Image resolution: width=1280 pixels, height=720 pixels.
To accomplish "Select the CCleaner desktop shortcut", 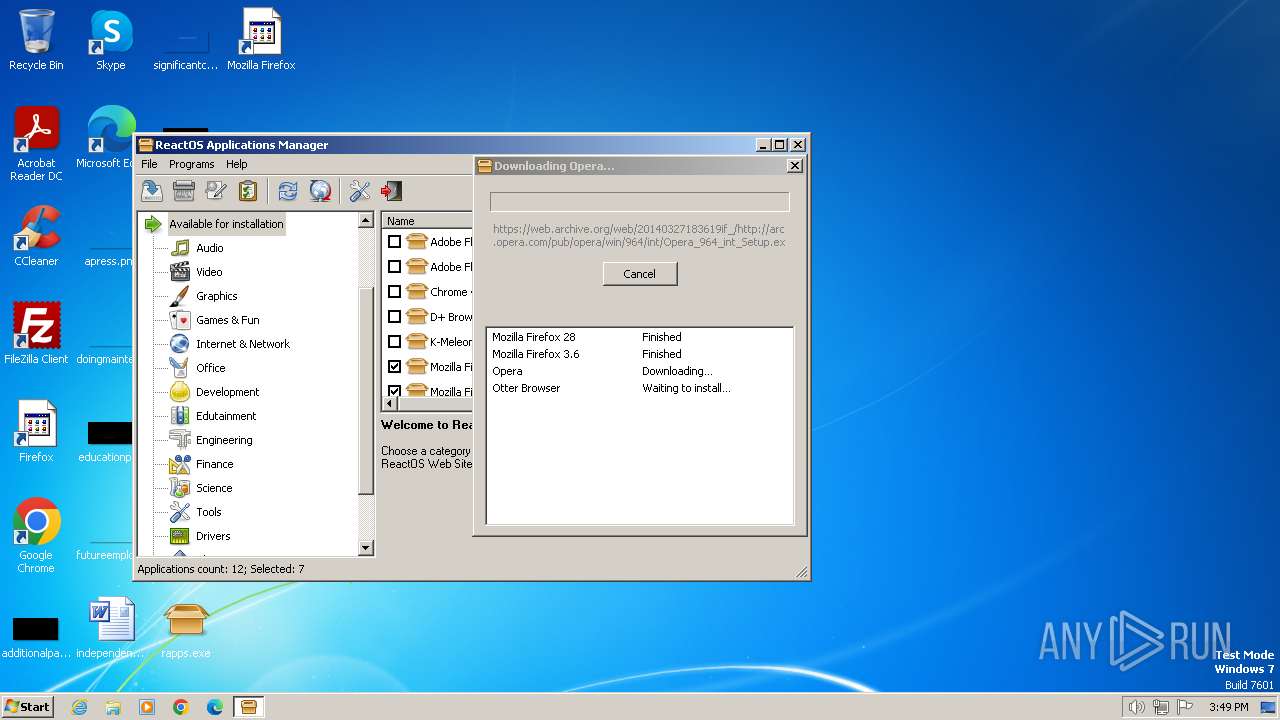I will (x=36, y=236).
